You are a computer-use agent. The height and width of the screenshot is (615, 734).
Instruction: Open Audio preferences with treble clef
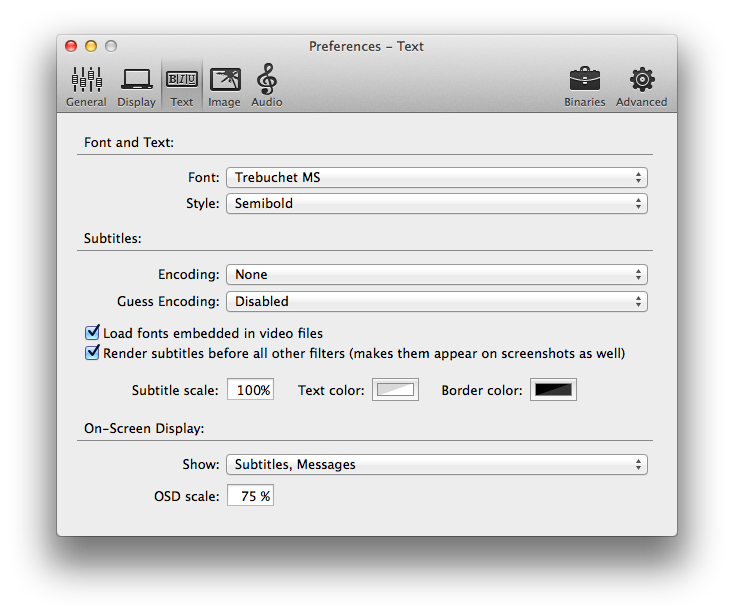[x=266, y=86]
